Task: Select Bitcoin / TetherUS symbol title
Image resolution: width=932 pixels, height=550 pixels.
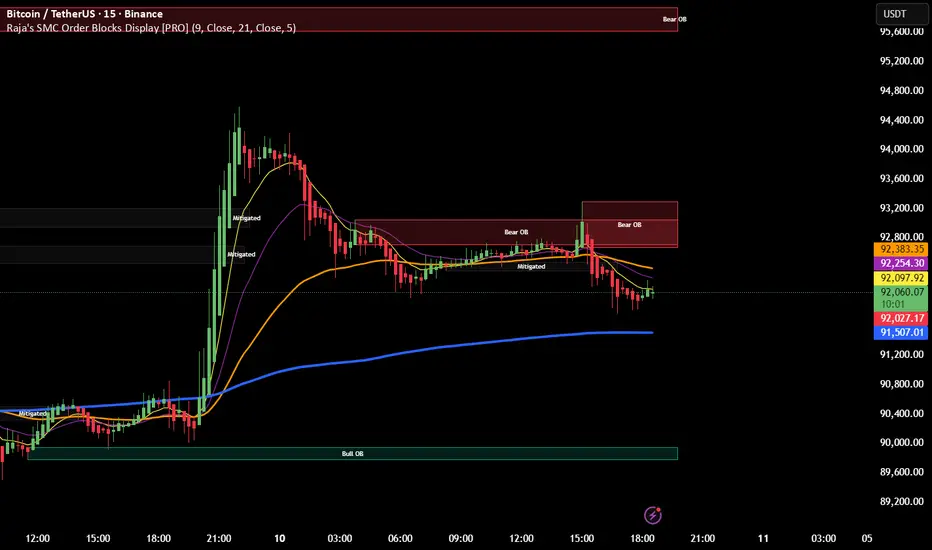Action: point(84,14)
